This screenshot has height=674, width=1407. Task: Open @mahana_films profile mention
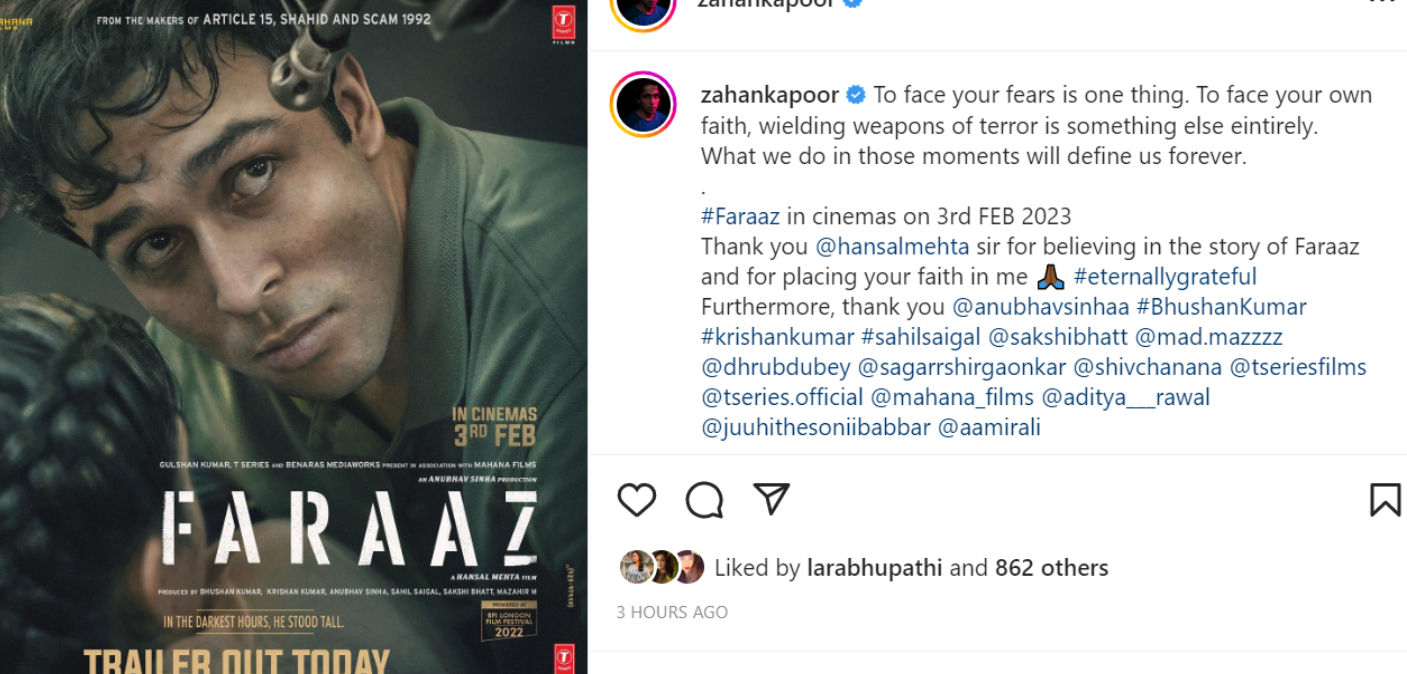pos(952,397)
